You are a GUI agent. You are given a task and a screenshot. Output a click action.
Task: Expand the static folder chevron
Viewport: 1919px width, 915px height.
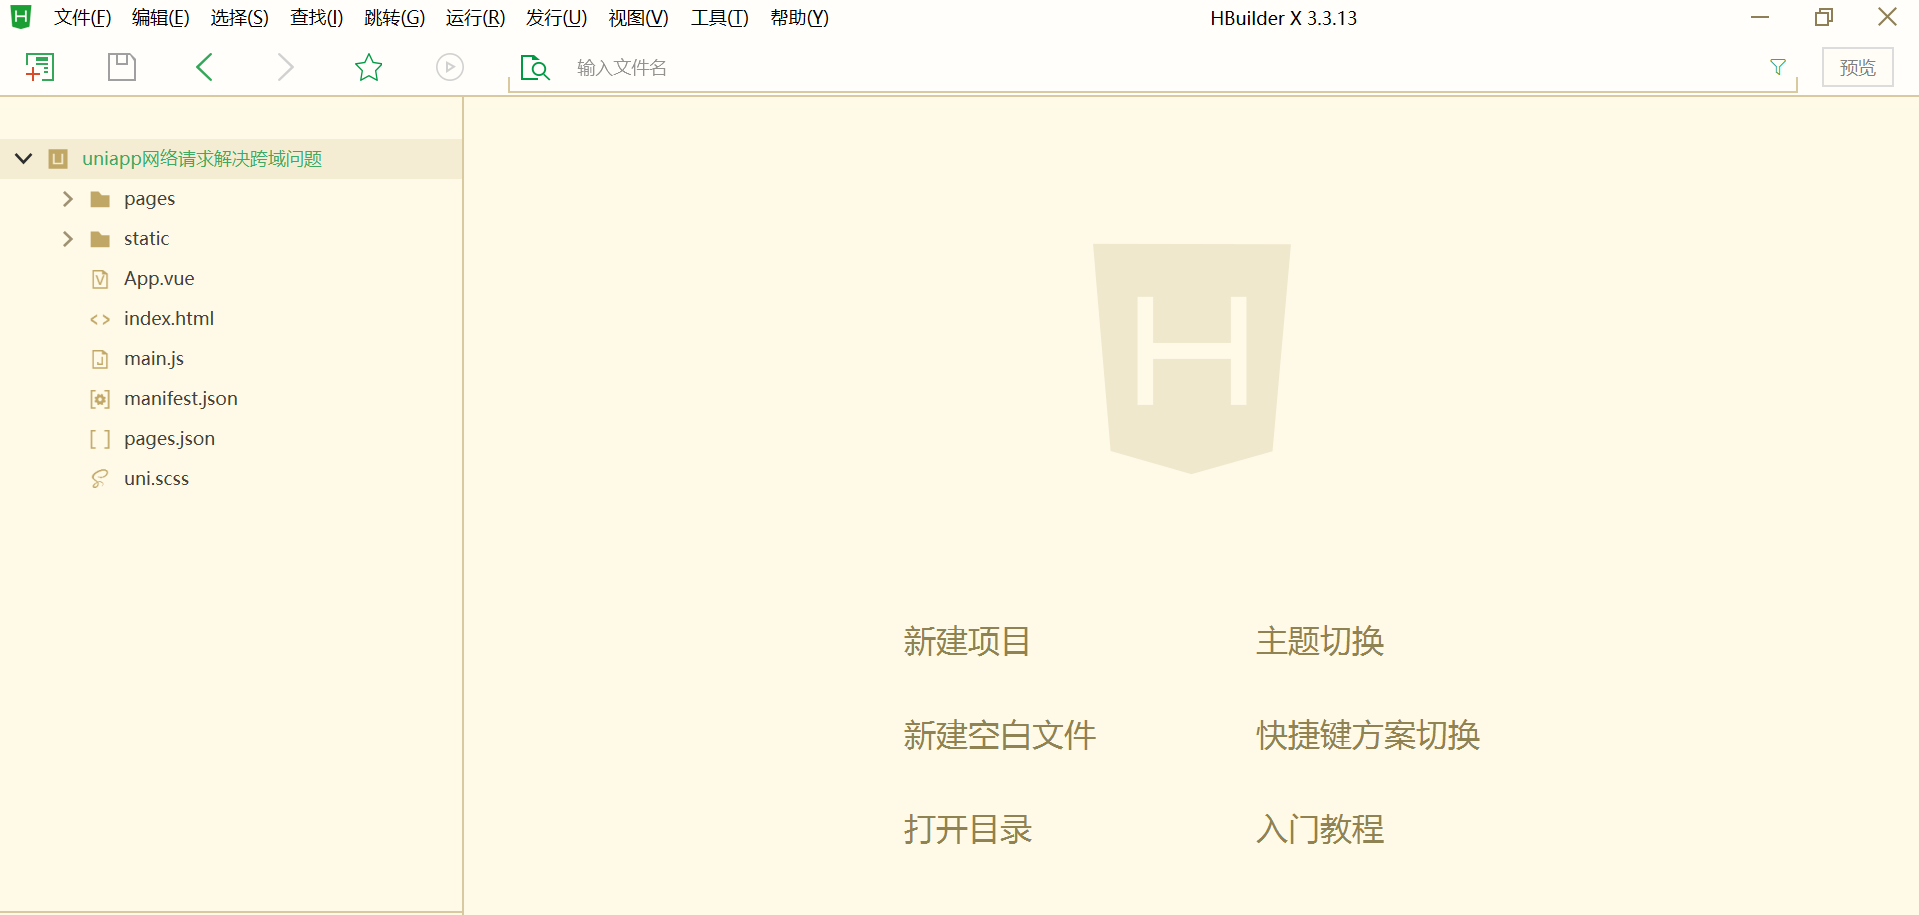(68, 239)
